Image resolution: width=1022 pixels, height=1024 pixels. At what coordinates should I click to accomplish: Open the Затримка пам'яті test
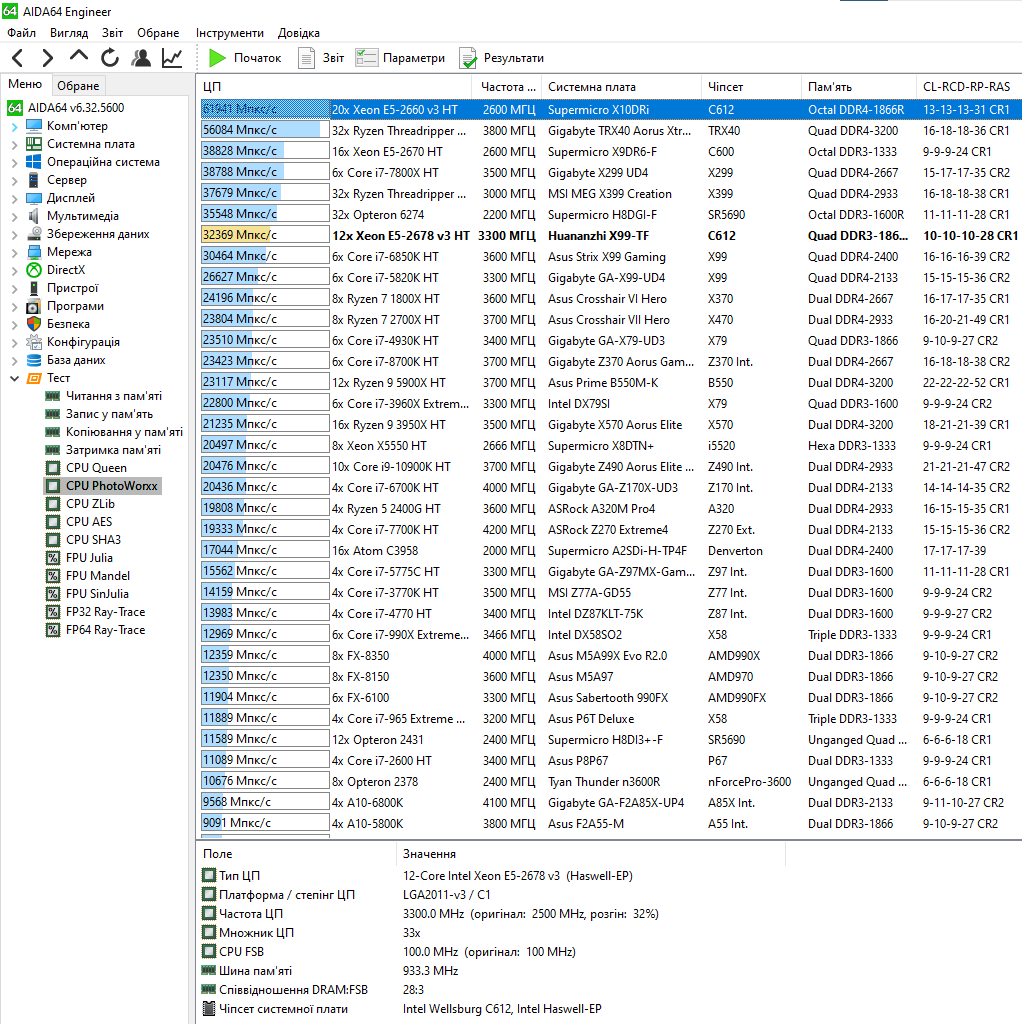(103, 450)
